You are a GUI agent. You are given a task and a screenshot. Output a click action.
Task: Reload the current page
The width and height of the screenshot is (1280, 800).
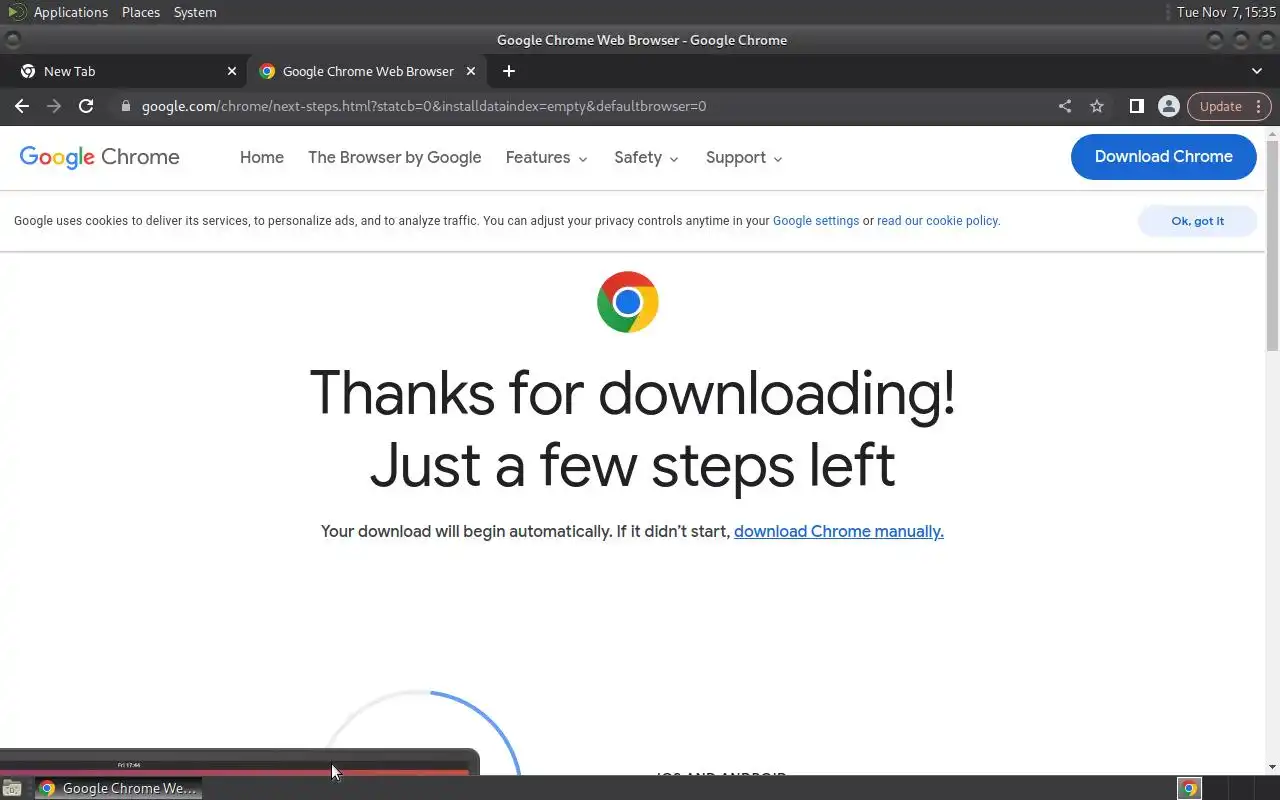point(86,106)
